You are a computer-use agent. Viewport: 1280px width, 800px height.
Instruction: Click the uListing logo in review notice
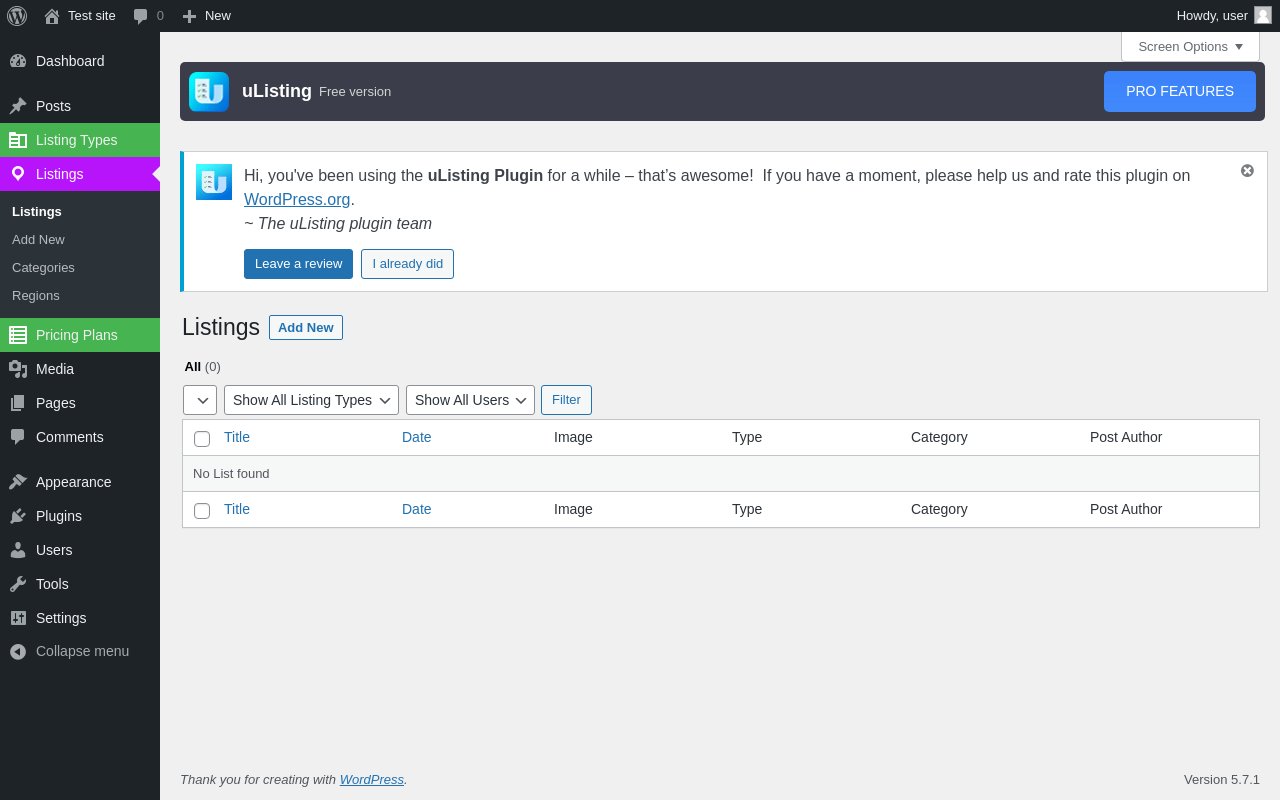[214, 182]
